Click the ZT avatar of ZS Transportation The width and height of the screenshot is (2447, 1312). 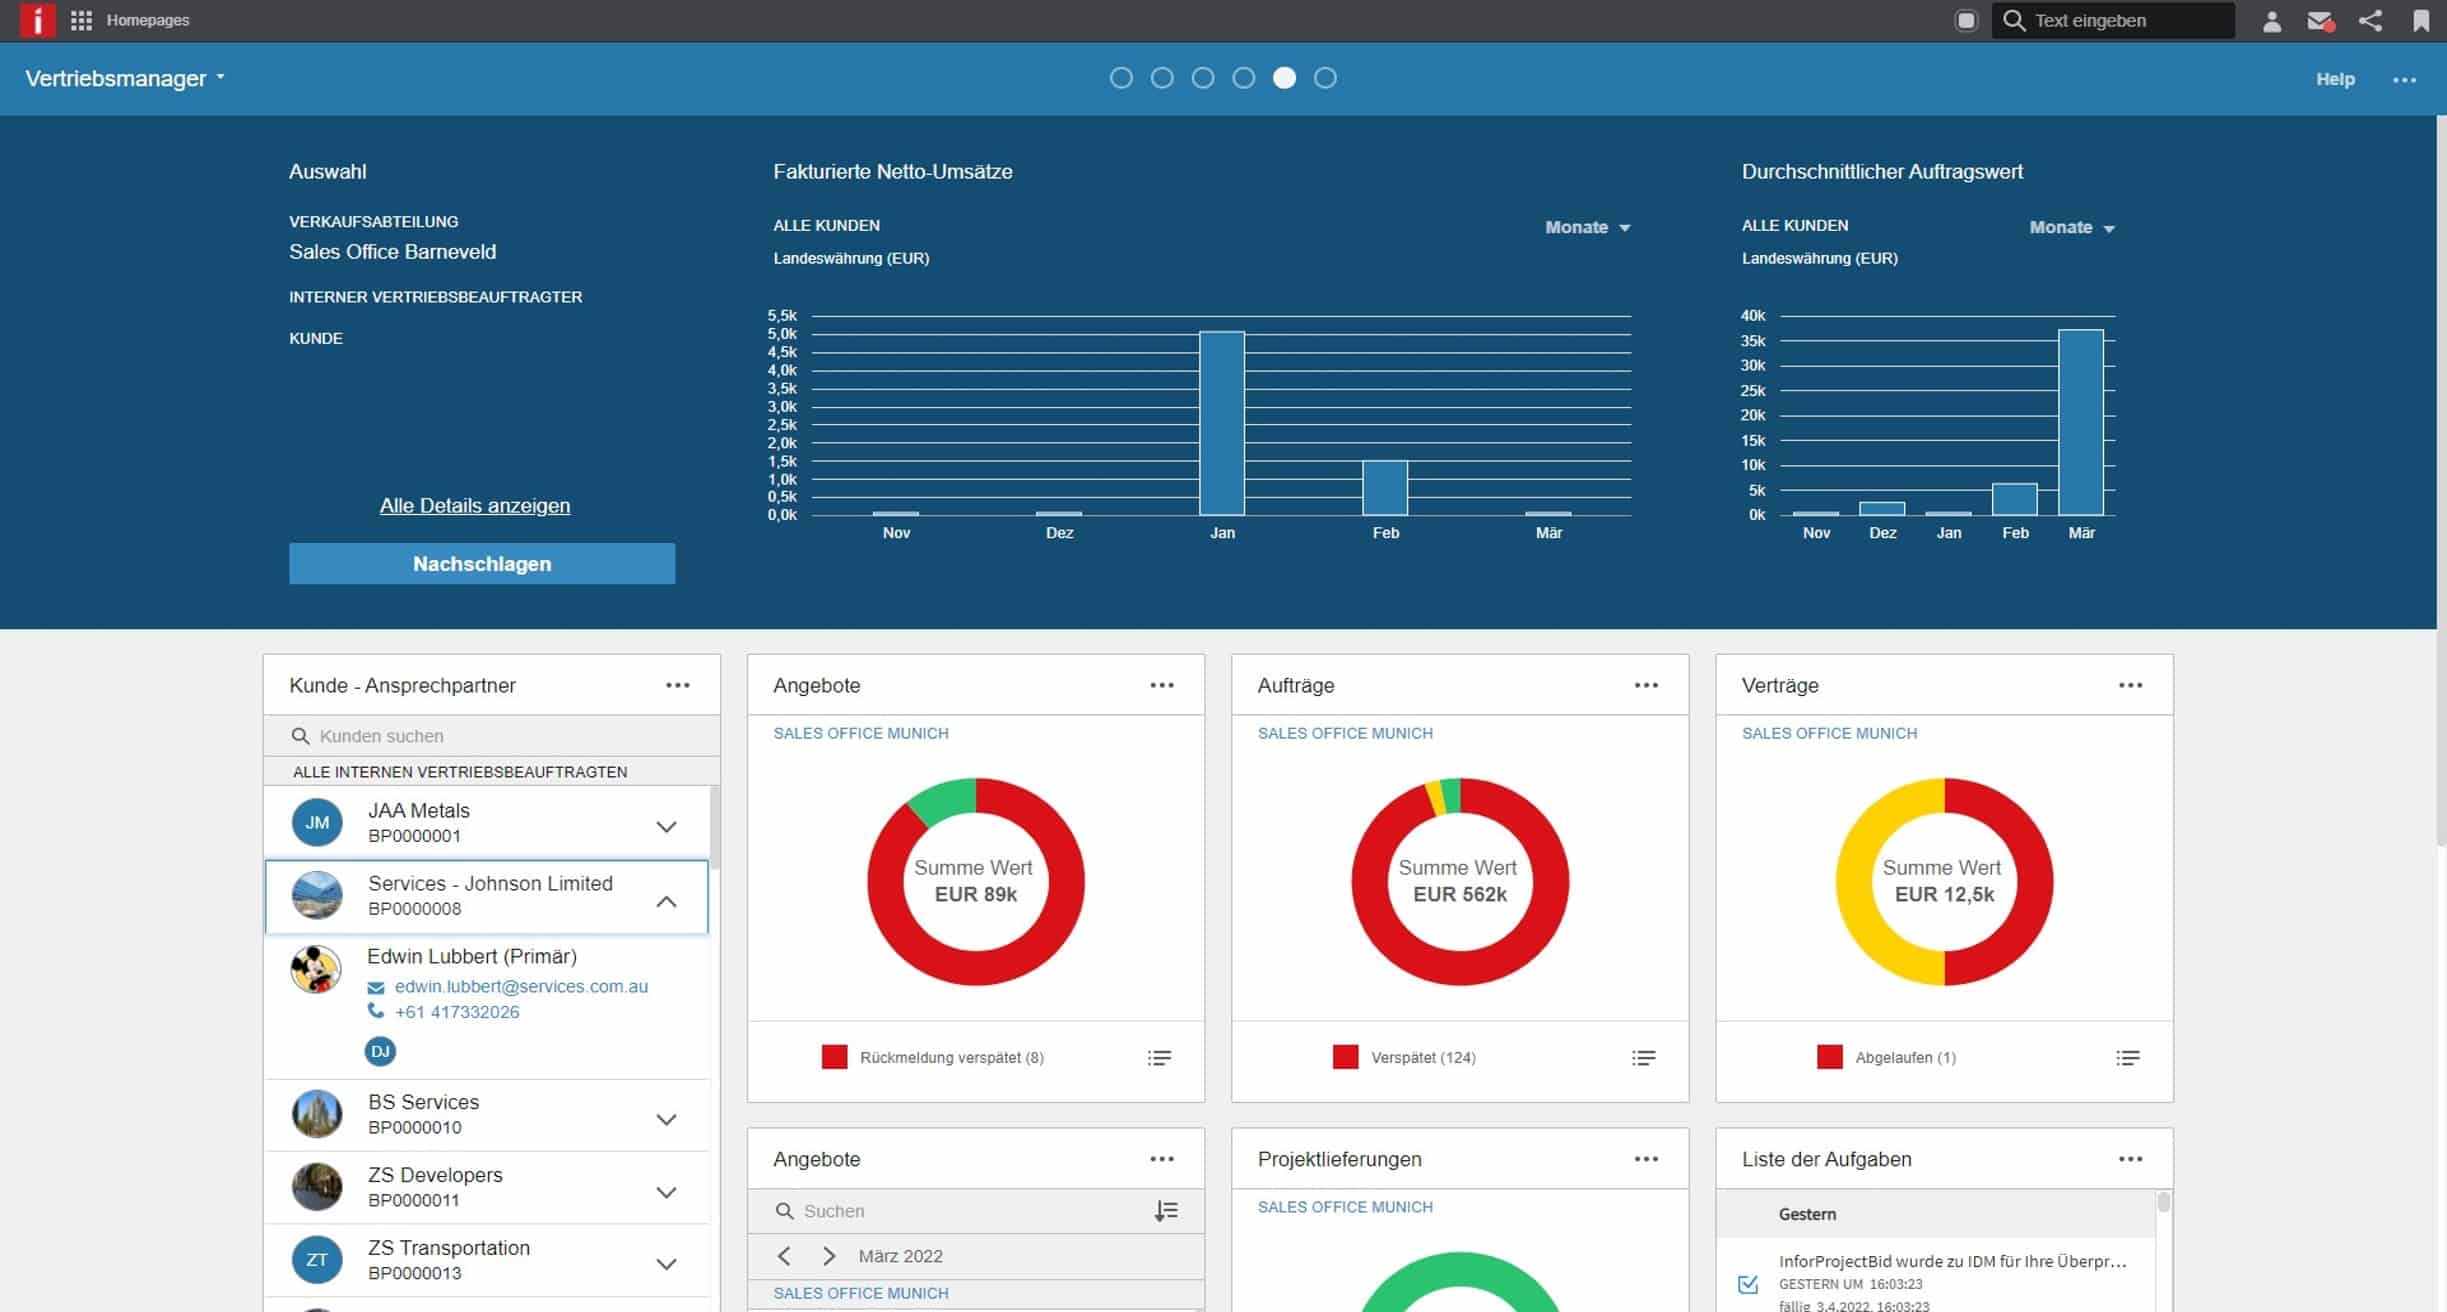pos(317,1260)
